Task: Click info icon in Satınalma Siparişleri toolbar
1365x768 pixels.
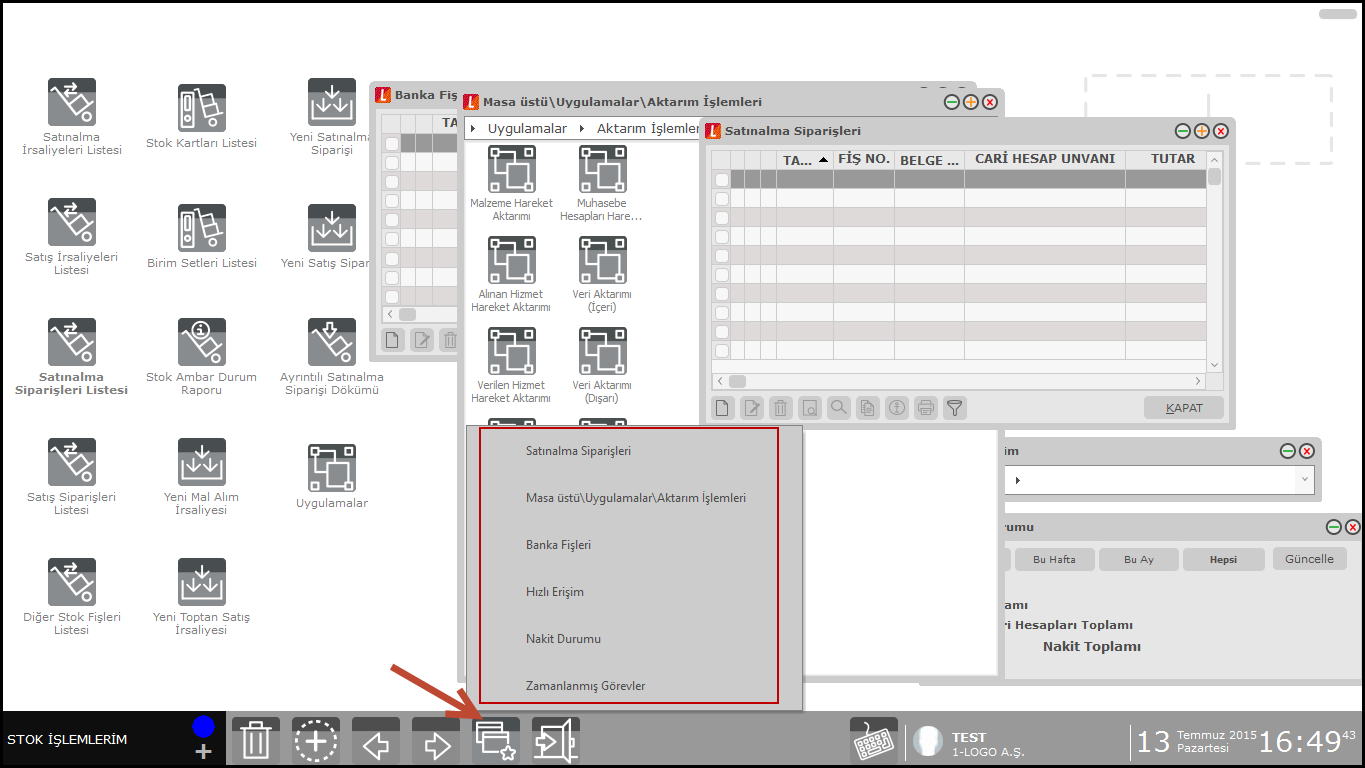Action: pyautogui.click(x=897, y=407)
